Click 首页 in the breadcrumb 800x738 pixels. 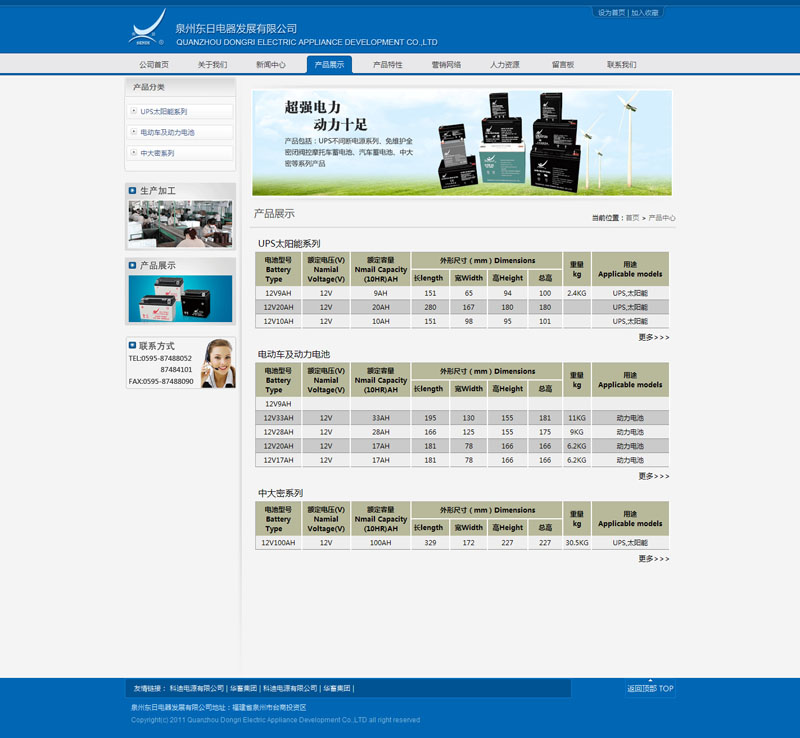click(632, 218)
